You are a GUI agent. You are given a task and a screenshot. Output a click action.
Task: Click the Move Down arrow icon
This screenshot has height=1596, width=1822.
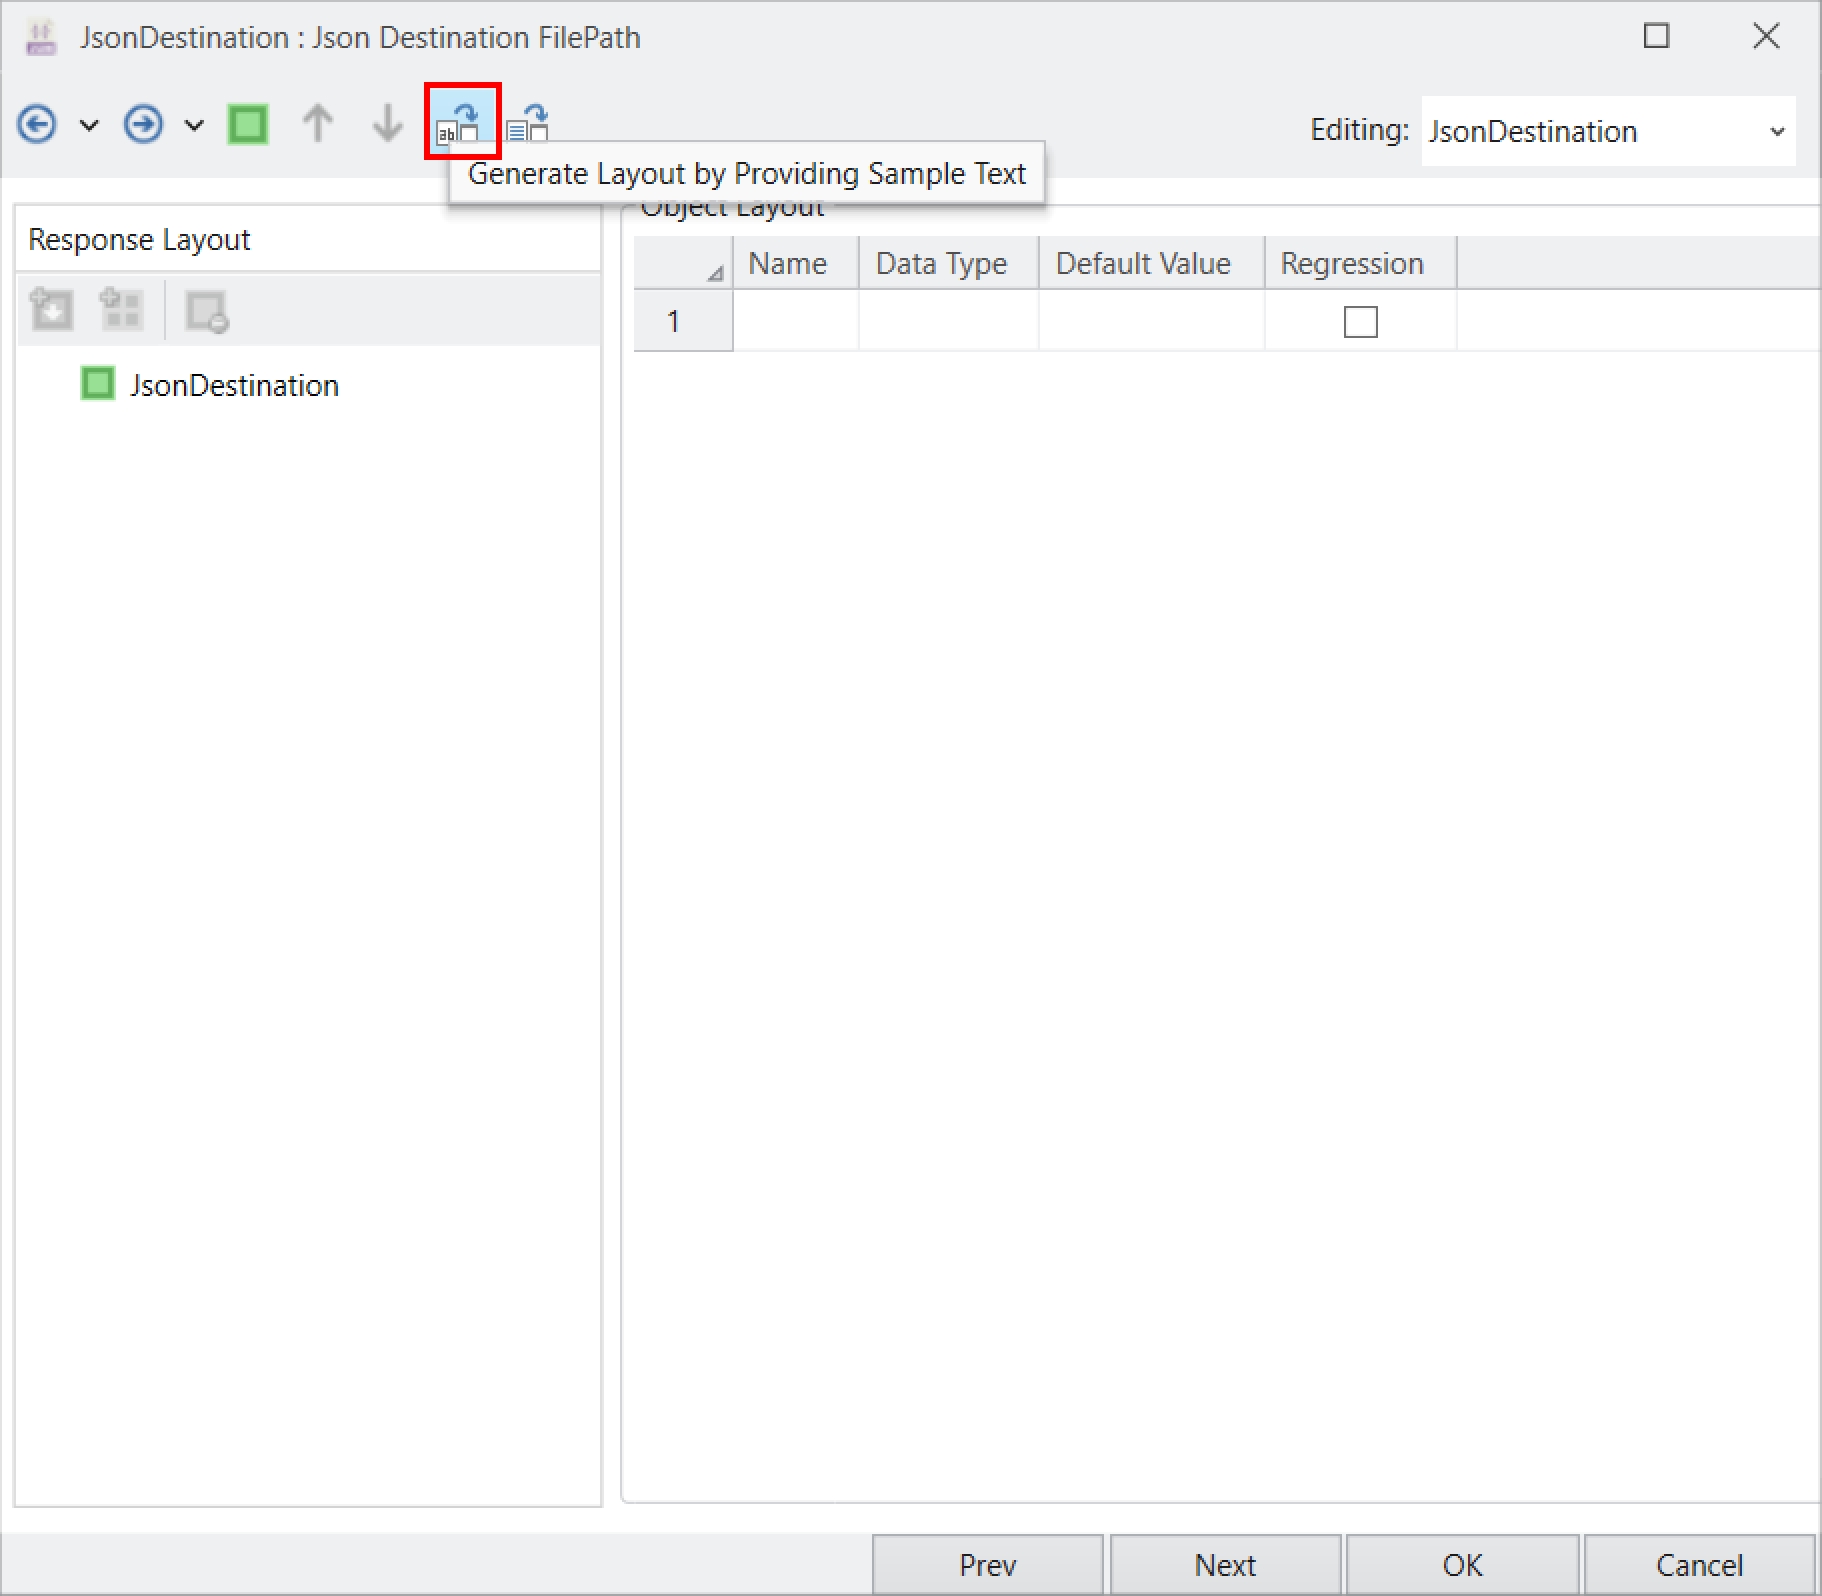tap(387, 124)
